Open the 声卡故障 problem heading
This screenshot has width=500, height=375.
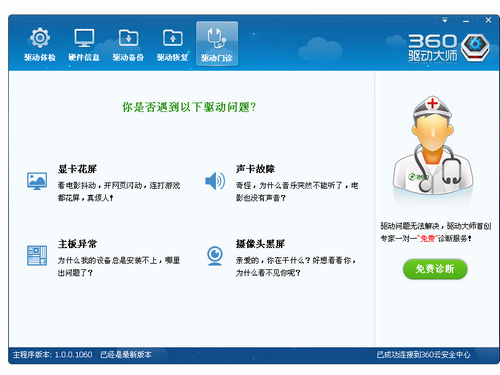255,169
